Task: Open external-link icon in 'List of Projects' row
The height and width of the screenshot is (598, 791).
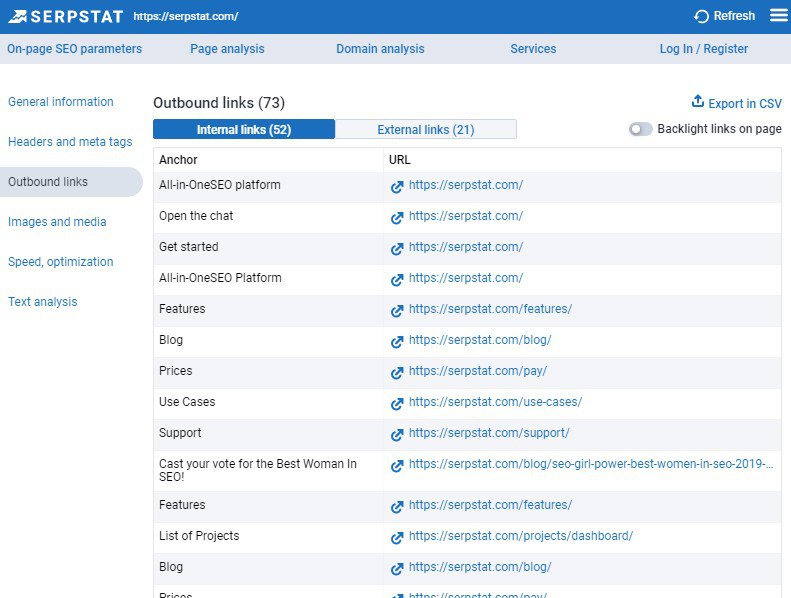Action: (x=397, y=538)
